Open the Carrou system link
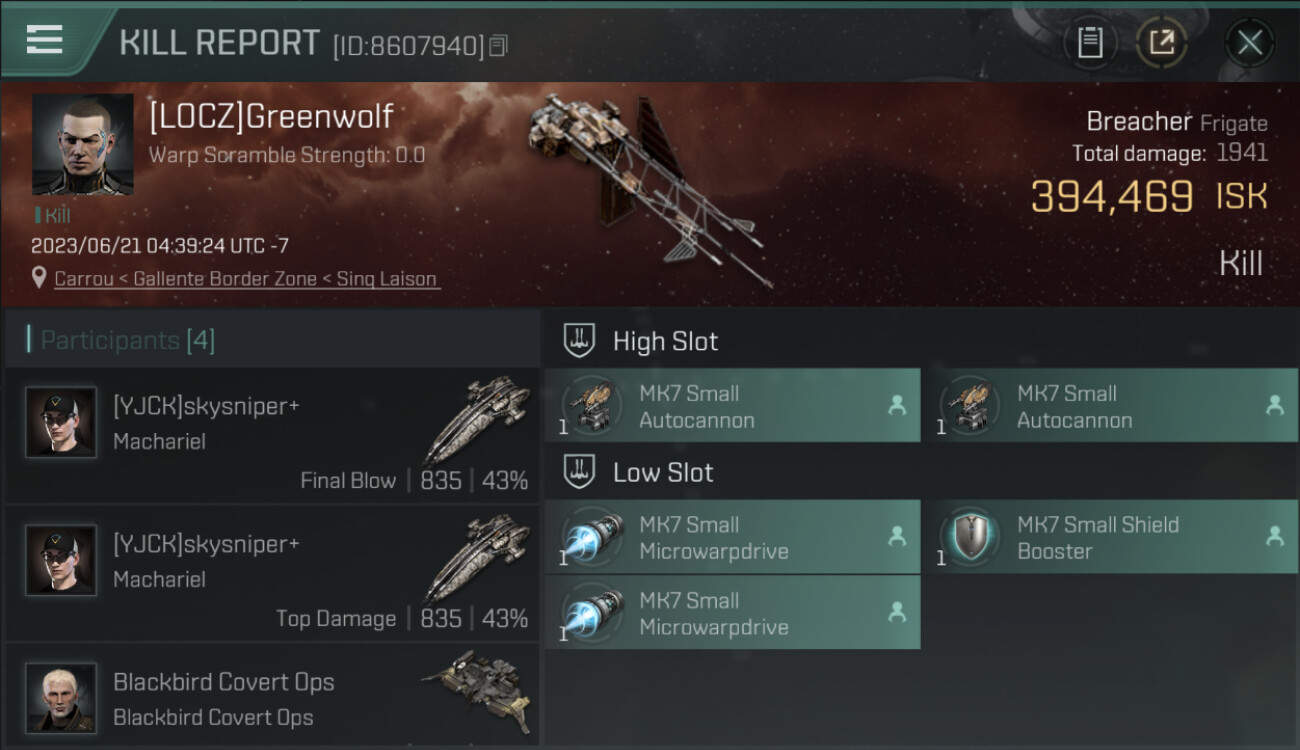 83,279
